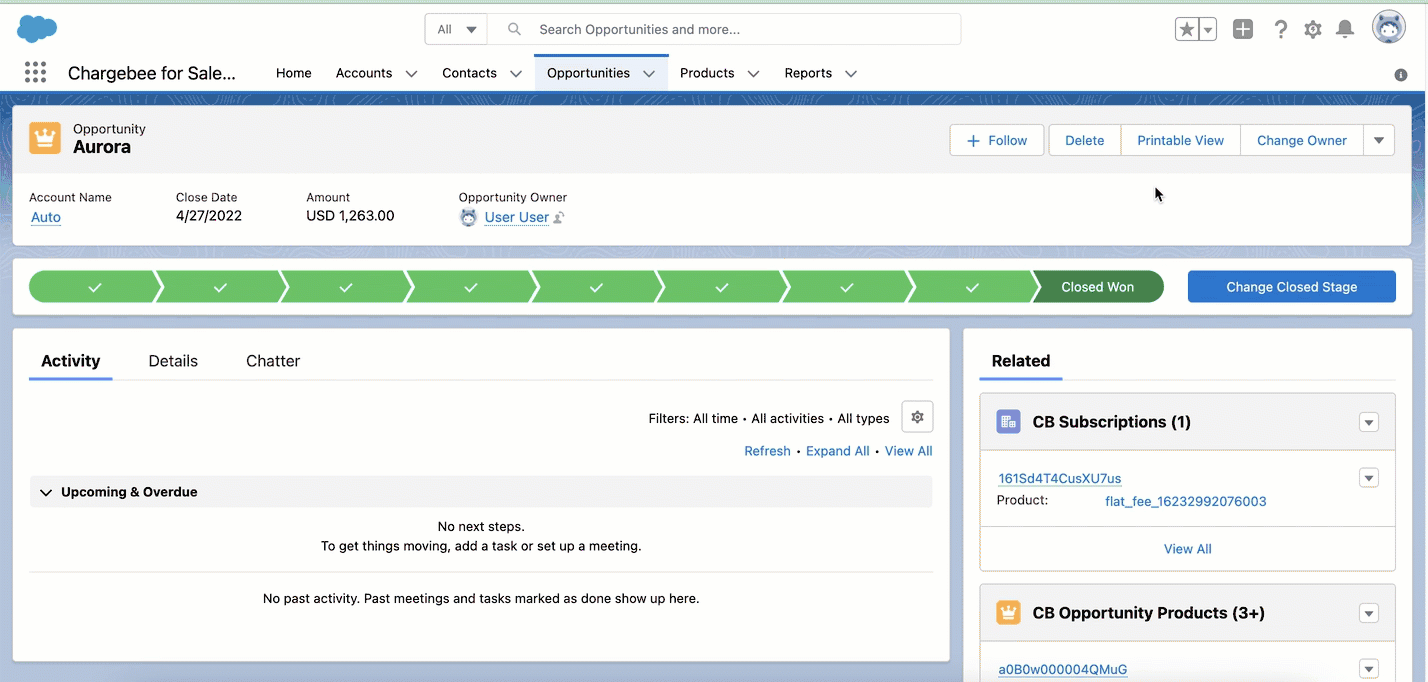1428x682 pixels.
Task: Open the App Launcher grid icon
Action: coord(35,73)
